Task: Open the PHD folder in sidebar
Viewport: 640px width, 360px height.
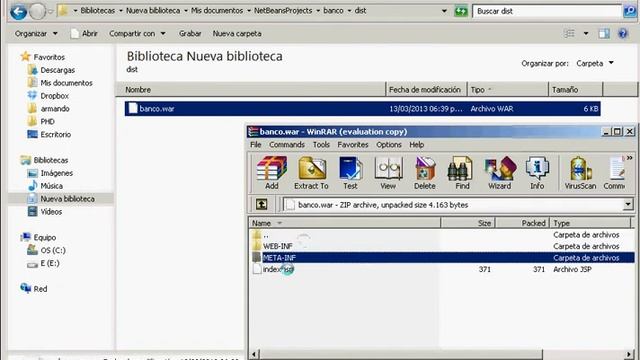Action: pos(41,121)
